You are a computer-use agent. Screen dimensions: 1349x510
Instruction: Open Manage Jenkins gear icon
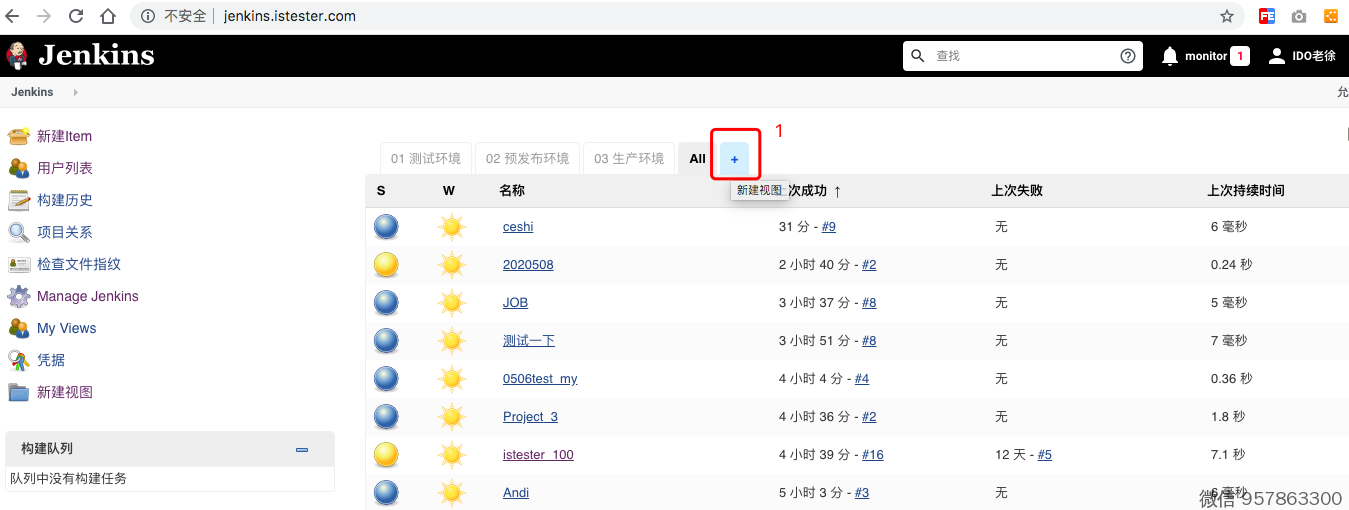19,296
